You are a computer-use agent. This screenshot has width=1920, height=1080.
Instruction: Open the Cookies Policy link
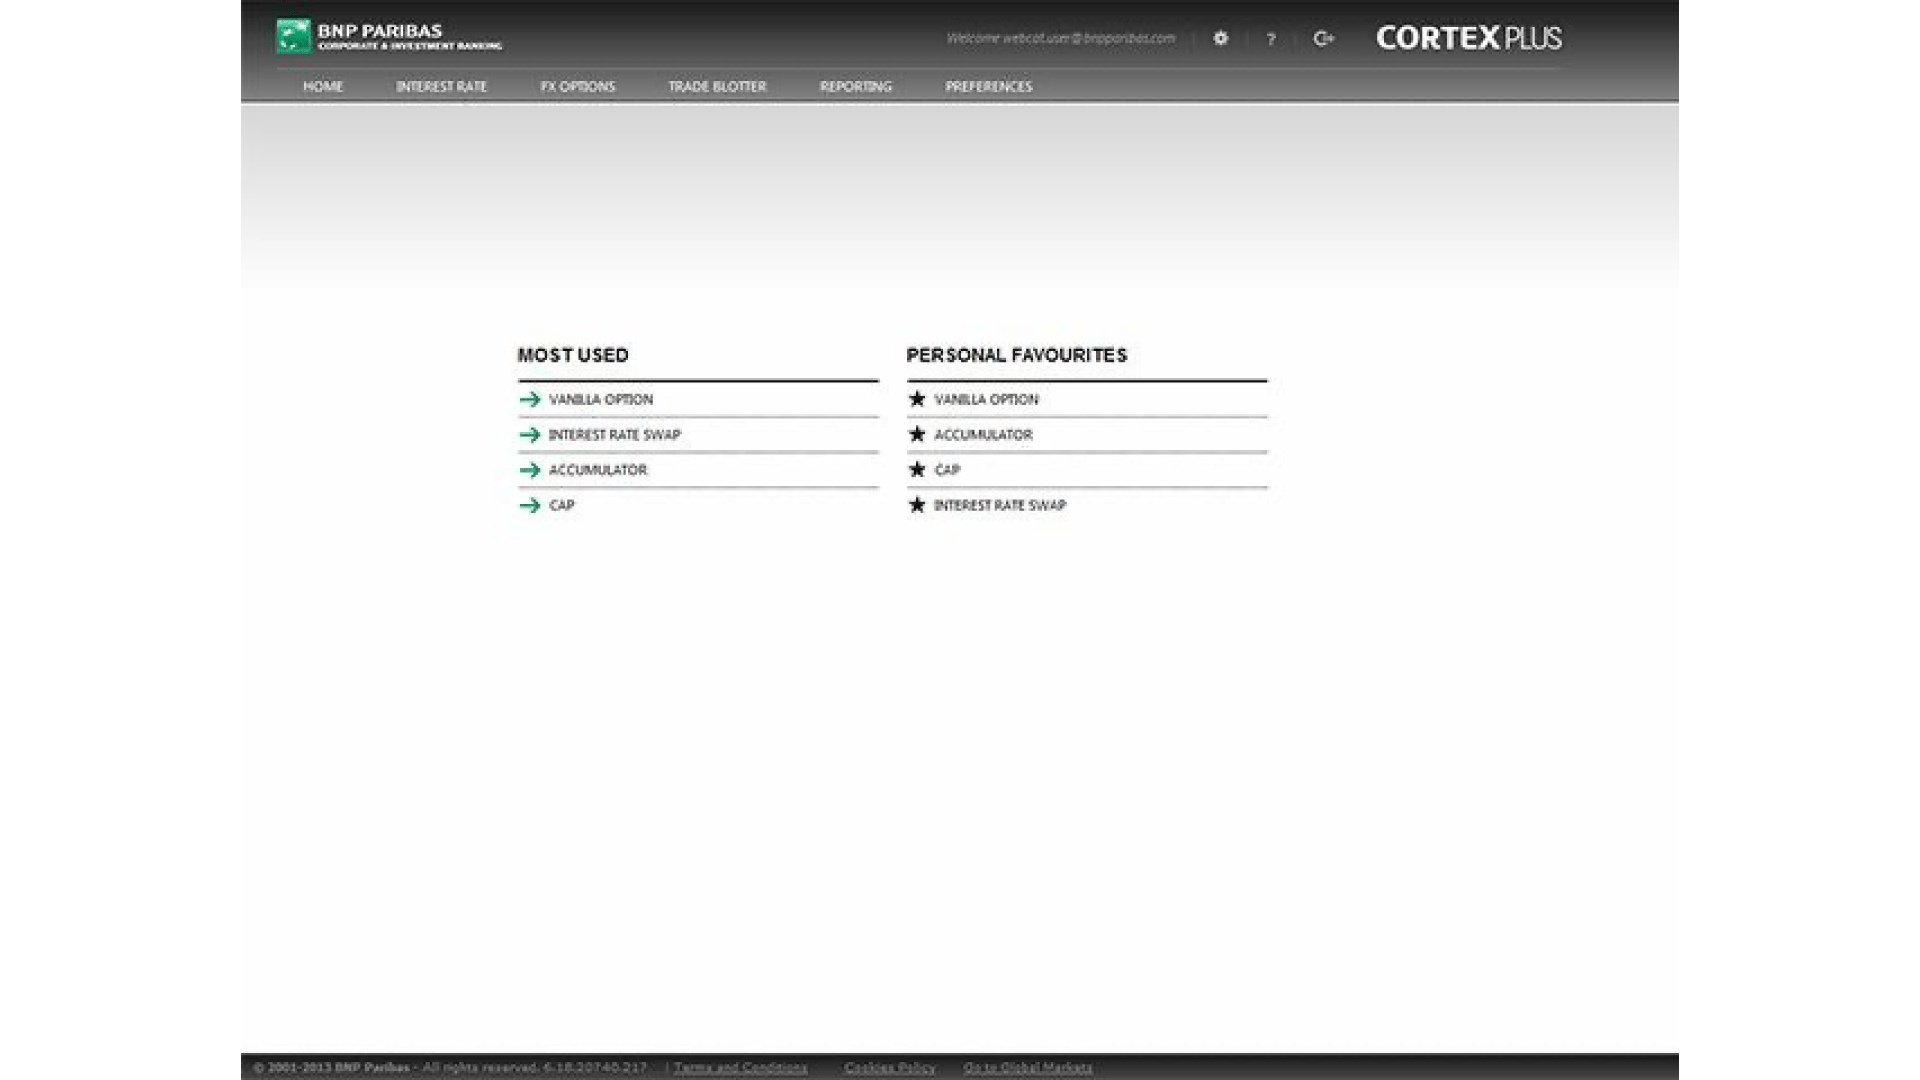pyautogui.click(x=889, y=1067)
